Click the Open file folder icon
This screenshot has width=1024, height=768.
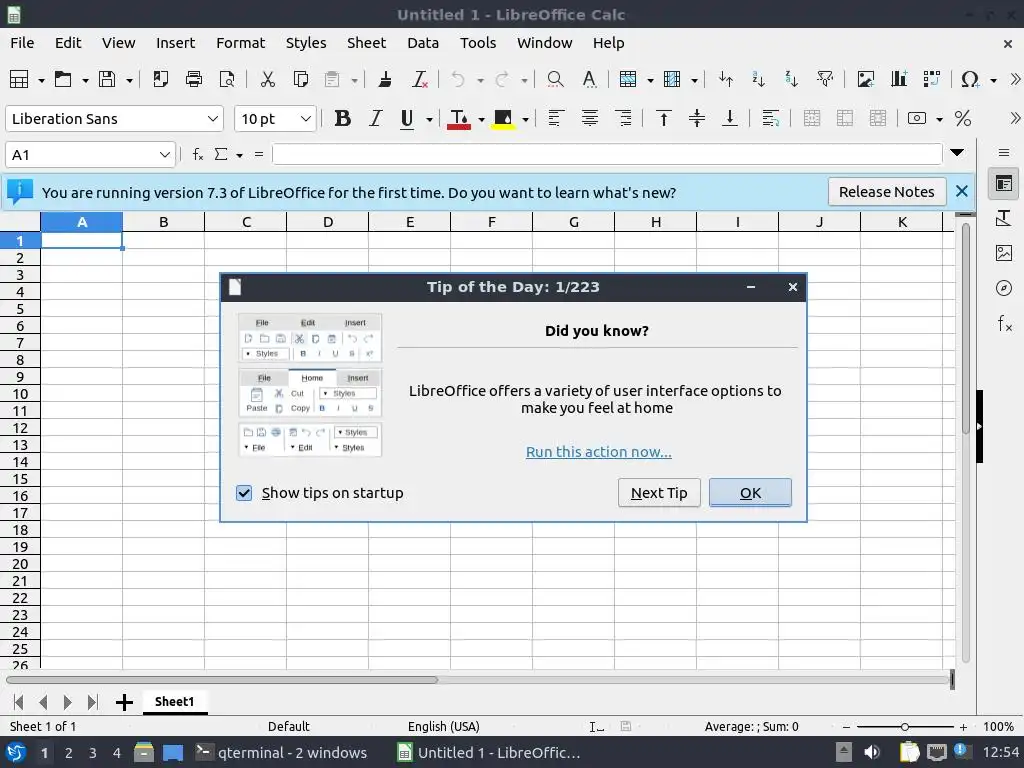(x=63, y=79)
